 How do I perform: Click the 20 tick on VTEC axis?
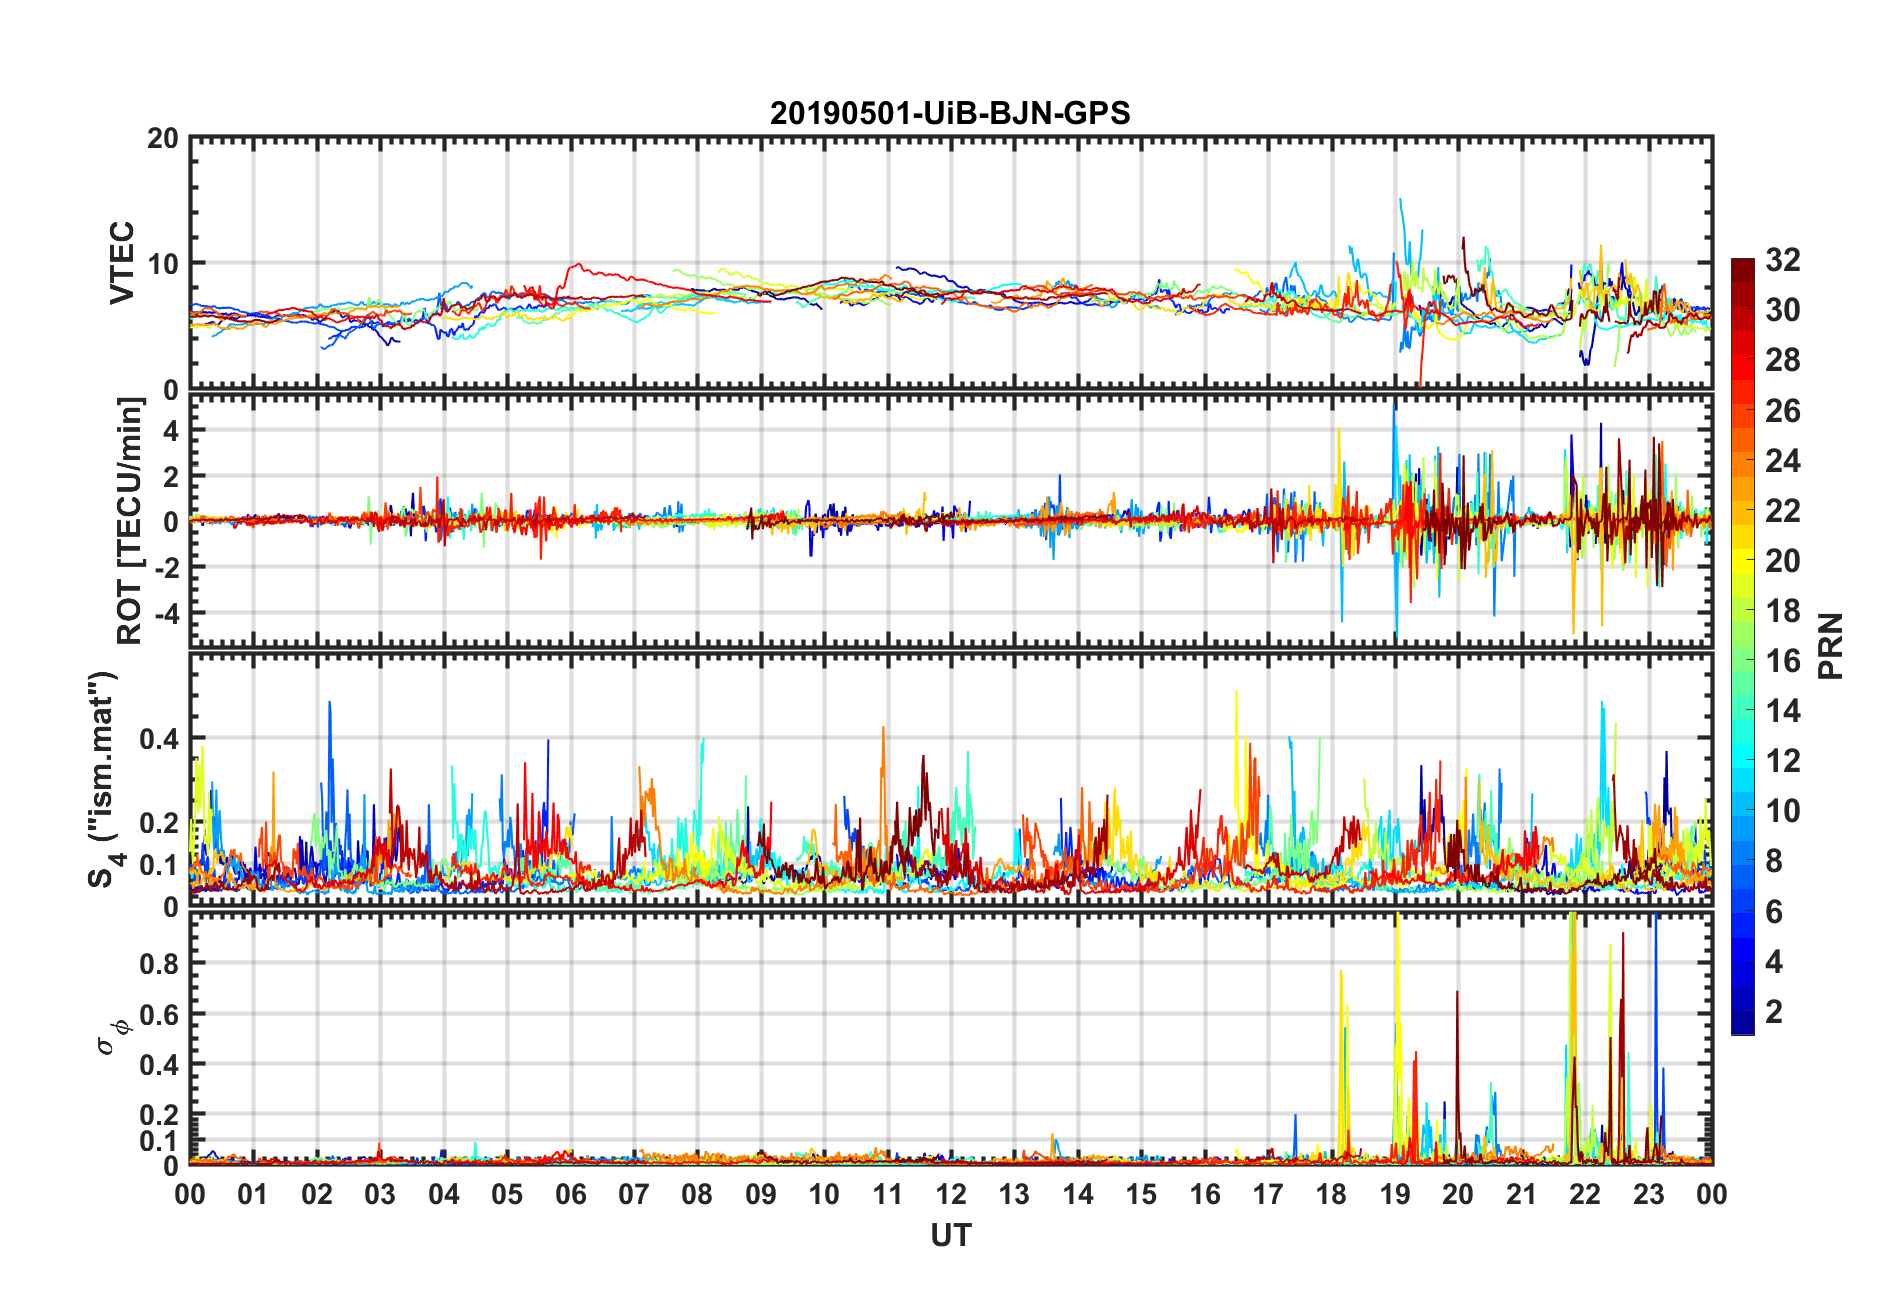(x=163, y=138)
